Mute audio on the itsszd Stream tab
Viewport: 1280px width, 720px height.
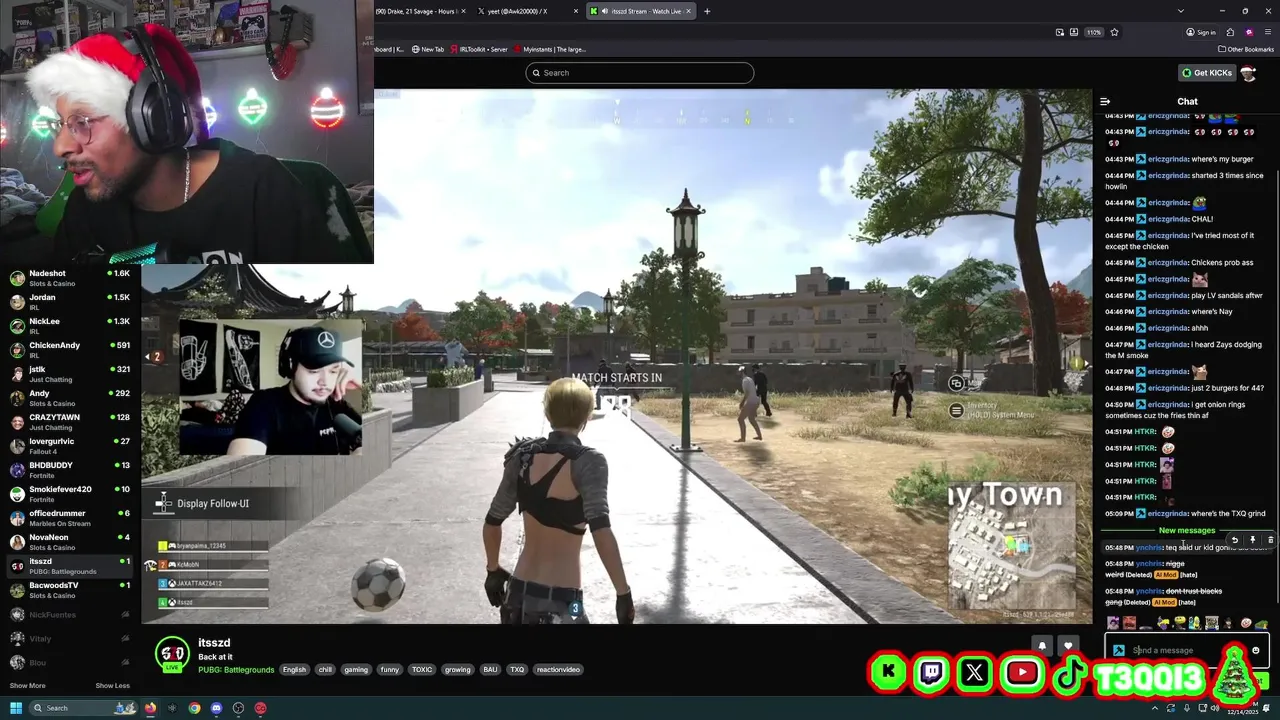(605, 11)
